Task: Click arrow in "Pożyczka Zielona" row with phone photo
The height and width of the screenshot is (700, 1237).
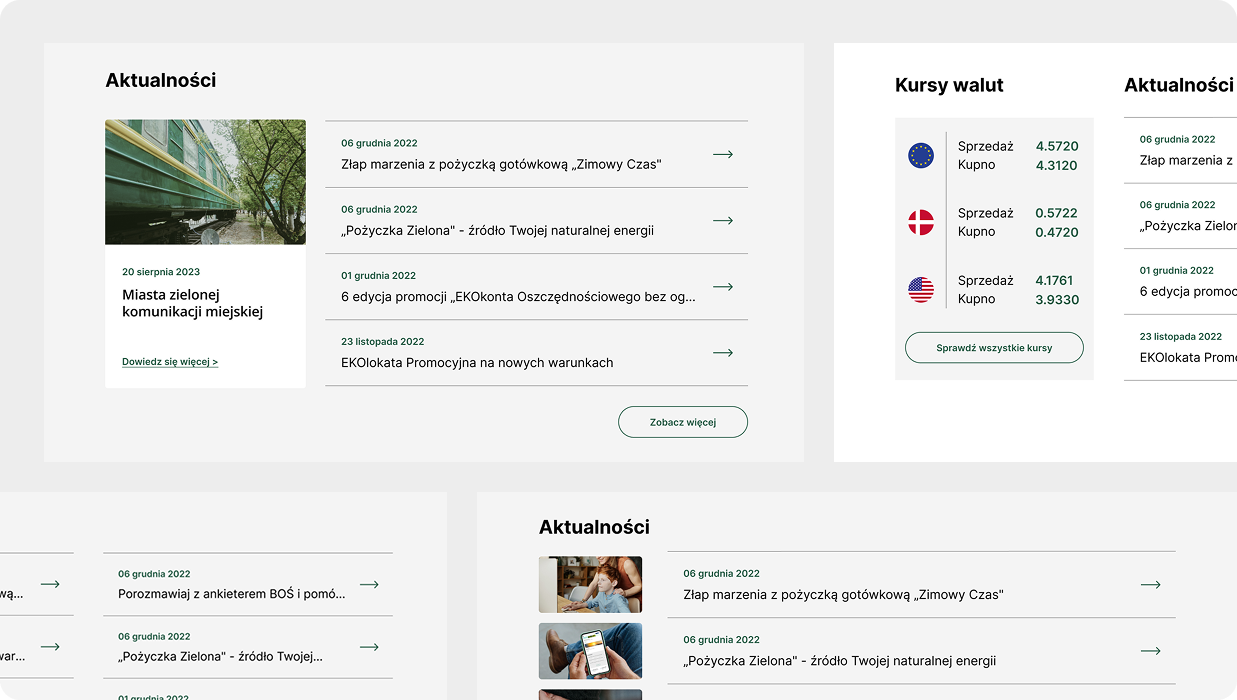Action: pos(1151,650)
